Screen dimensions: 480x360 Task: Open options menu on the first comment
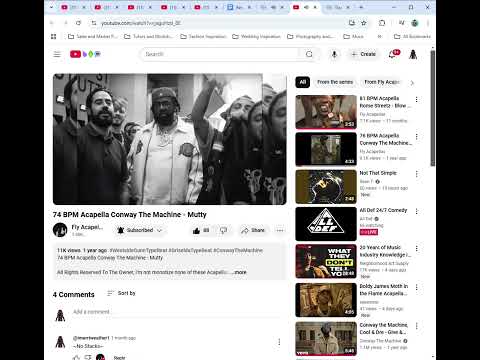click(279, 342)
